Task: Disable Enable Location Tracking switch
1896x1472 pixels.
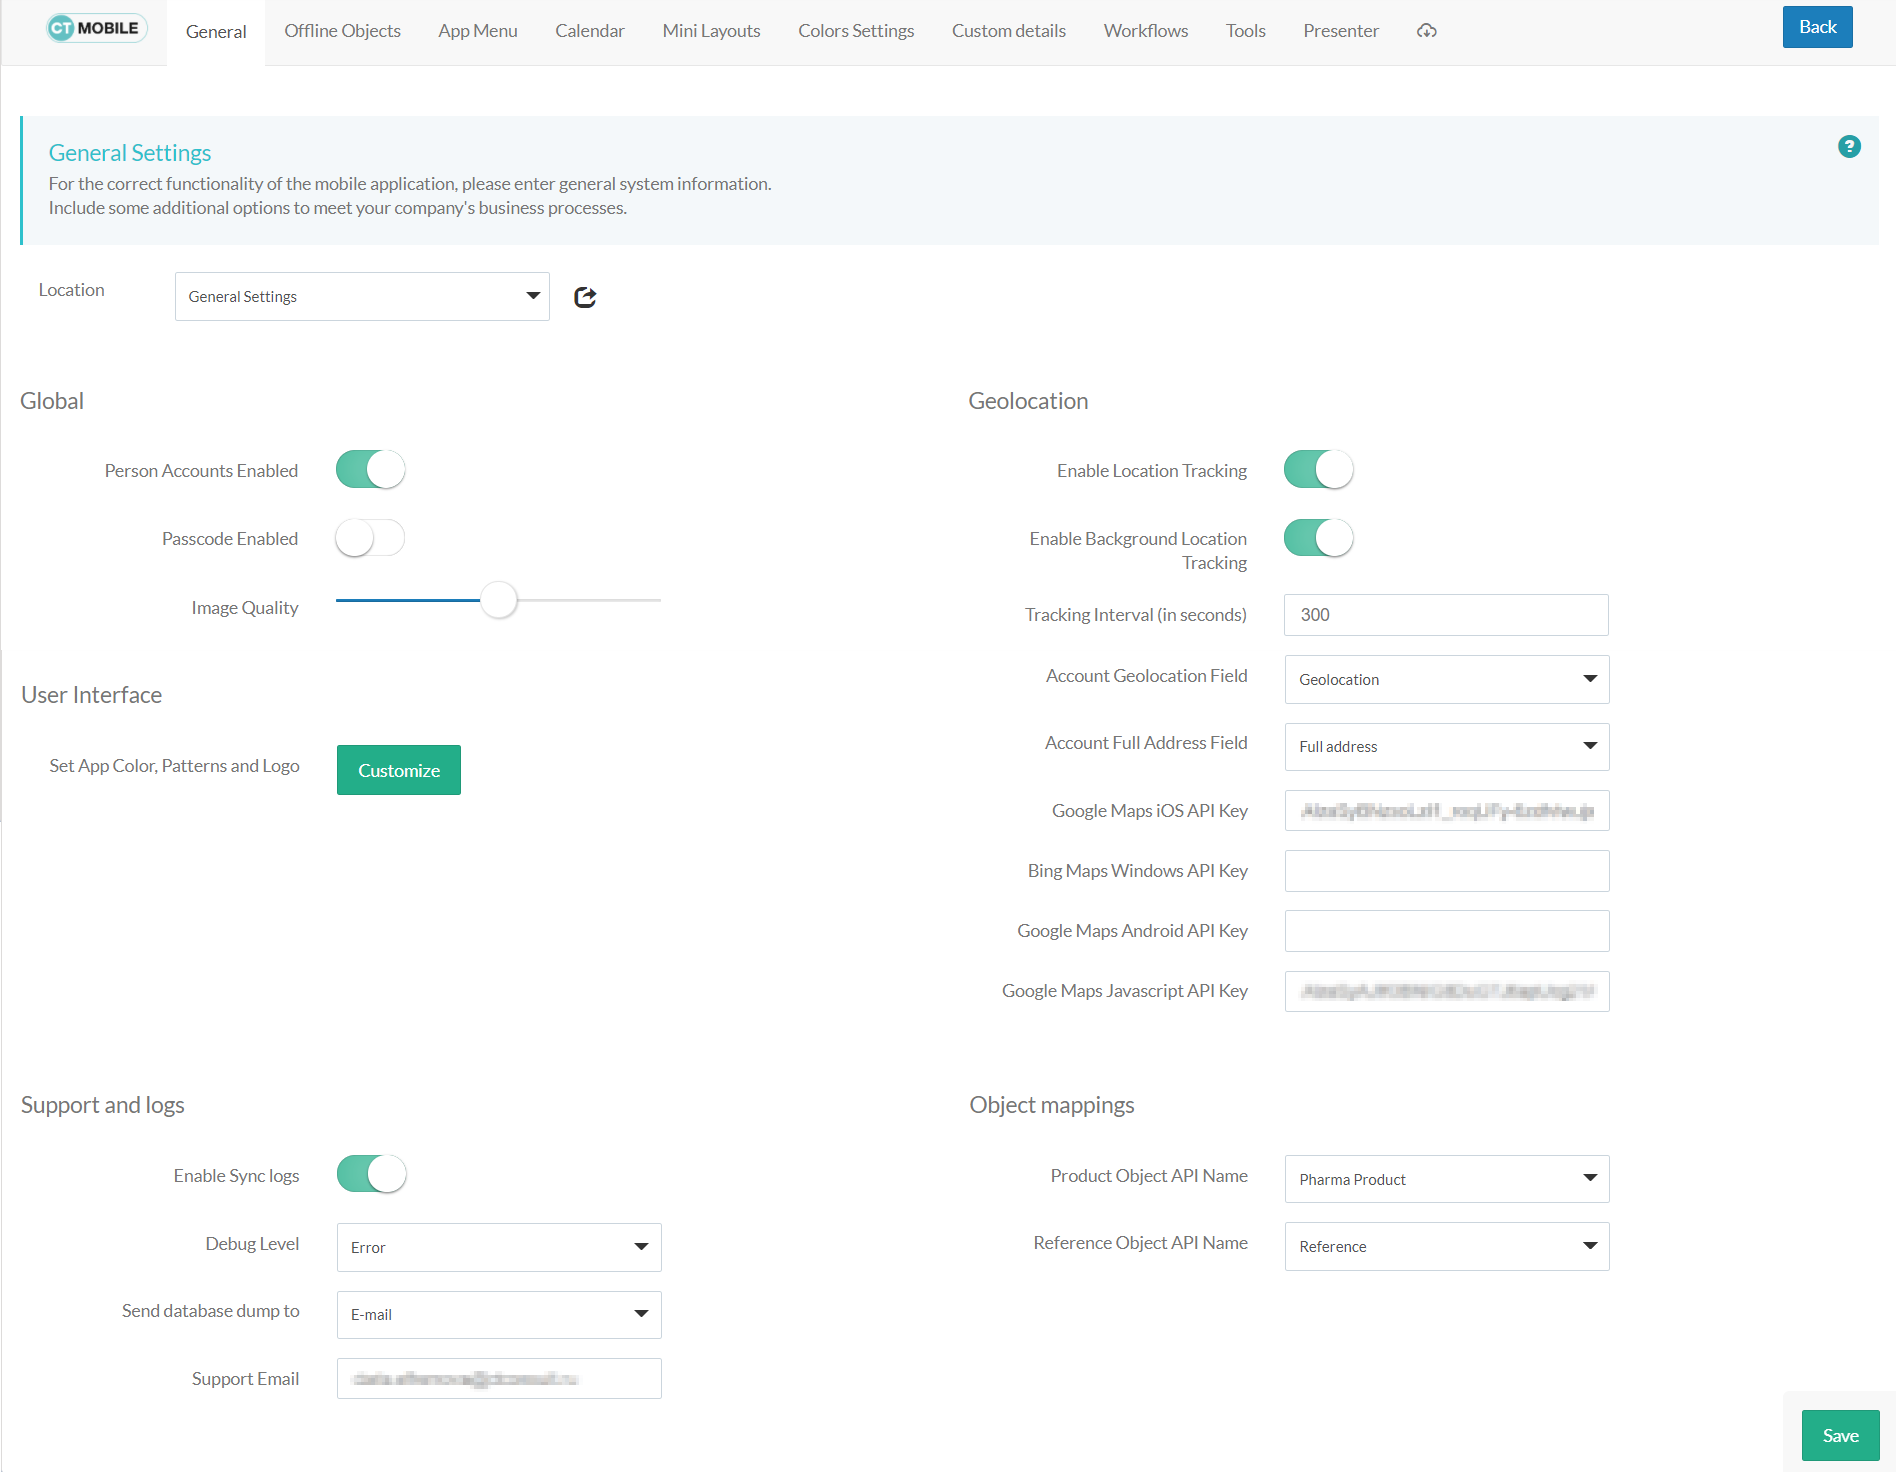Action: coord(1318,469)
